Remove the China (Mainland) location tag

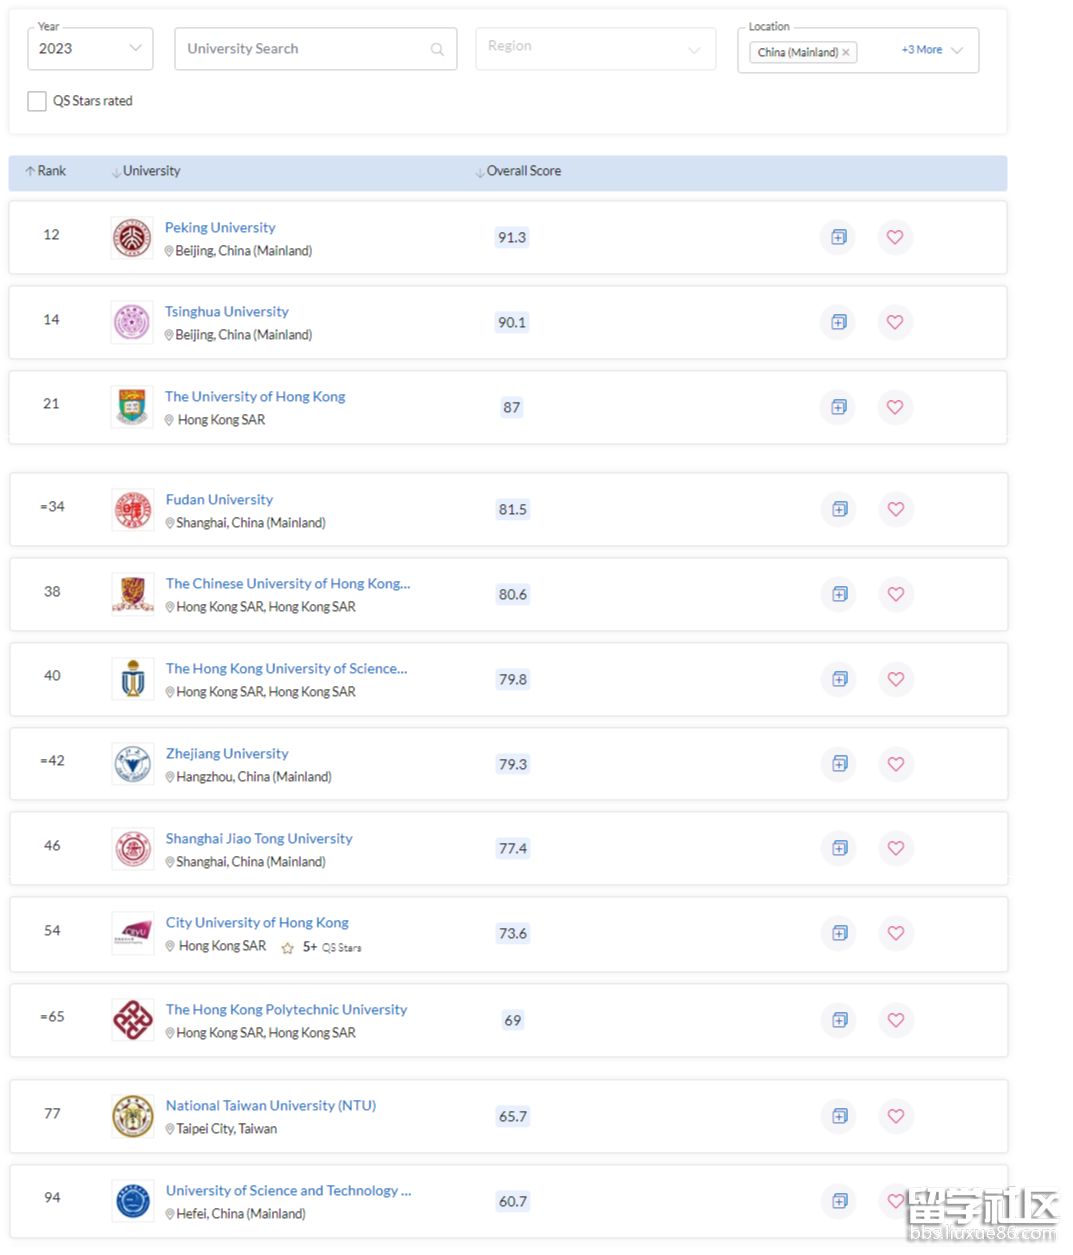(846, 52)
